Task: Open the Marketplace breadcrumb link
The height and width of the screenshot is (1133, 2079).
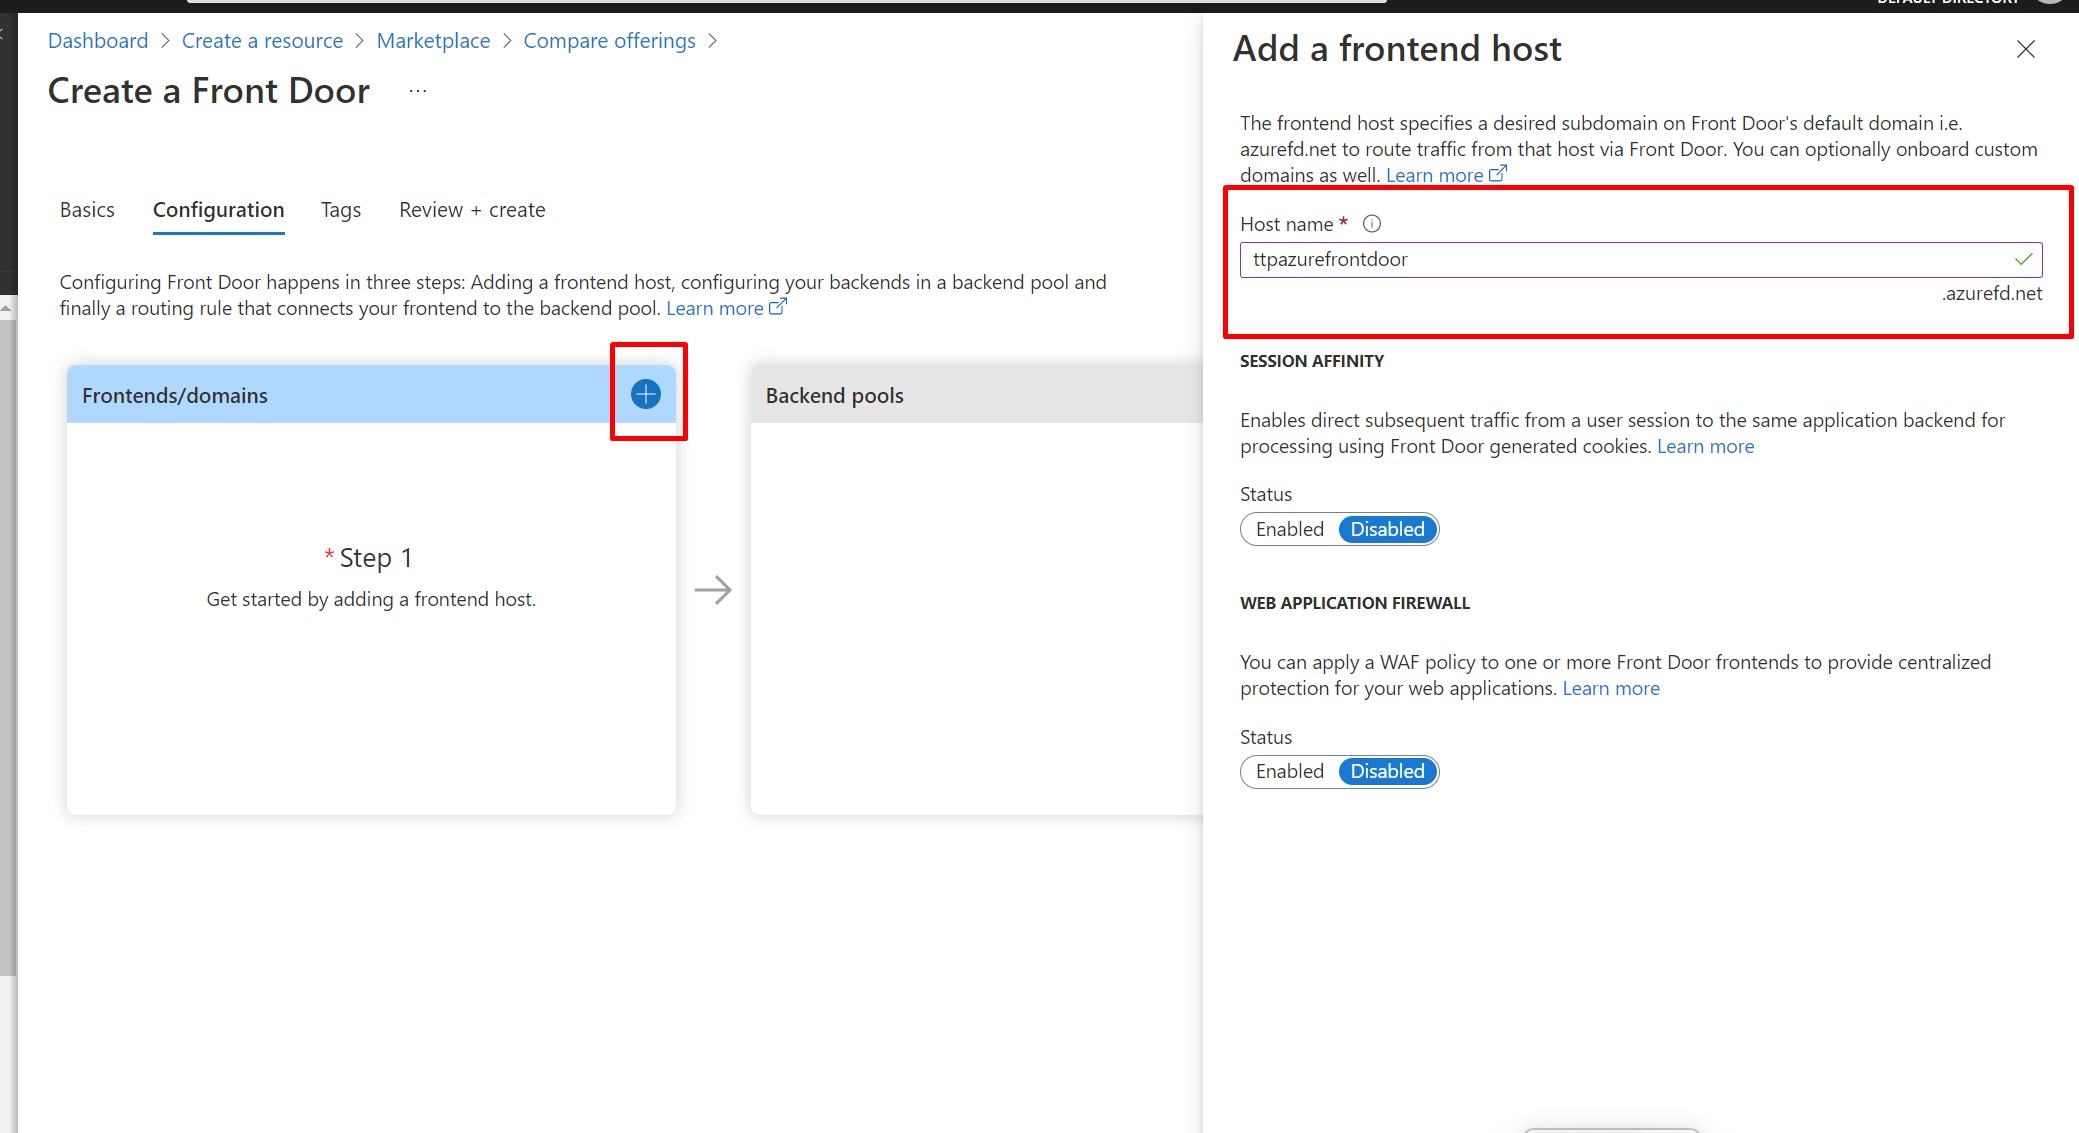Action: (433, 41)
